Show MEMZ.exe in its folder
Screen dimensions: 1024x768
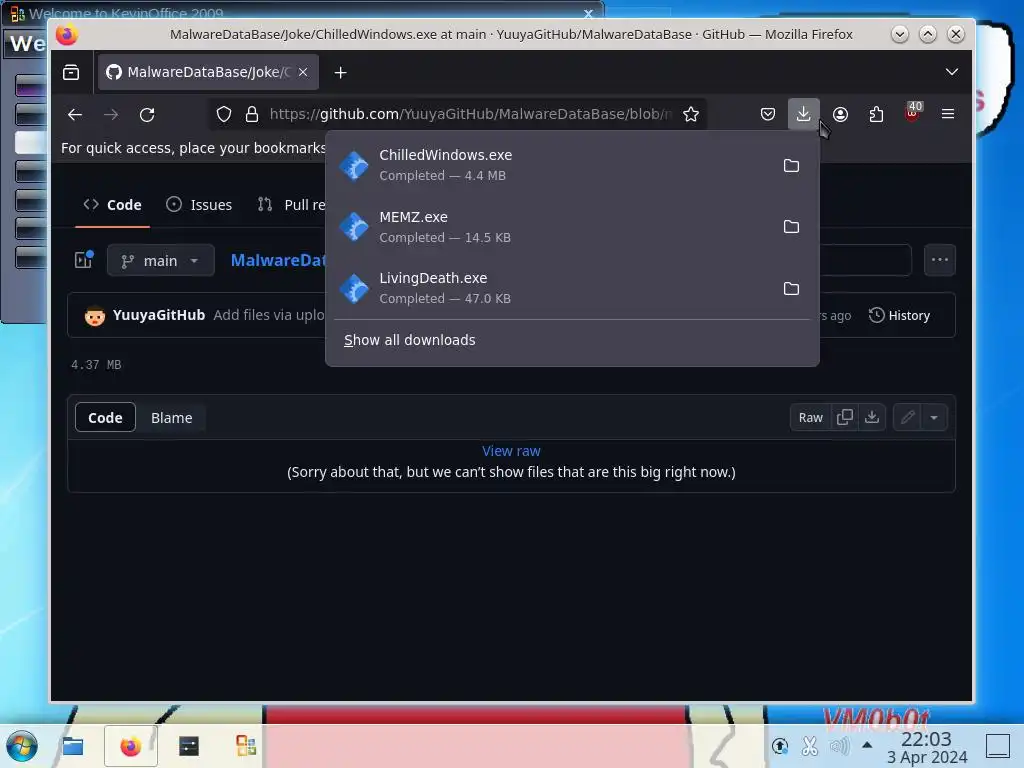click(791, 227)
